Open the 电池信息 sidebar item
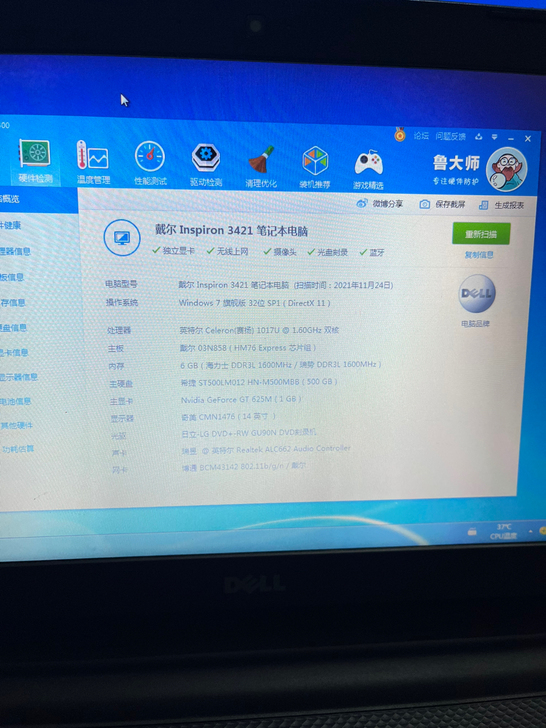Viewport: 546px width, 728px height. 15,401
